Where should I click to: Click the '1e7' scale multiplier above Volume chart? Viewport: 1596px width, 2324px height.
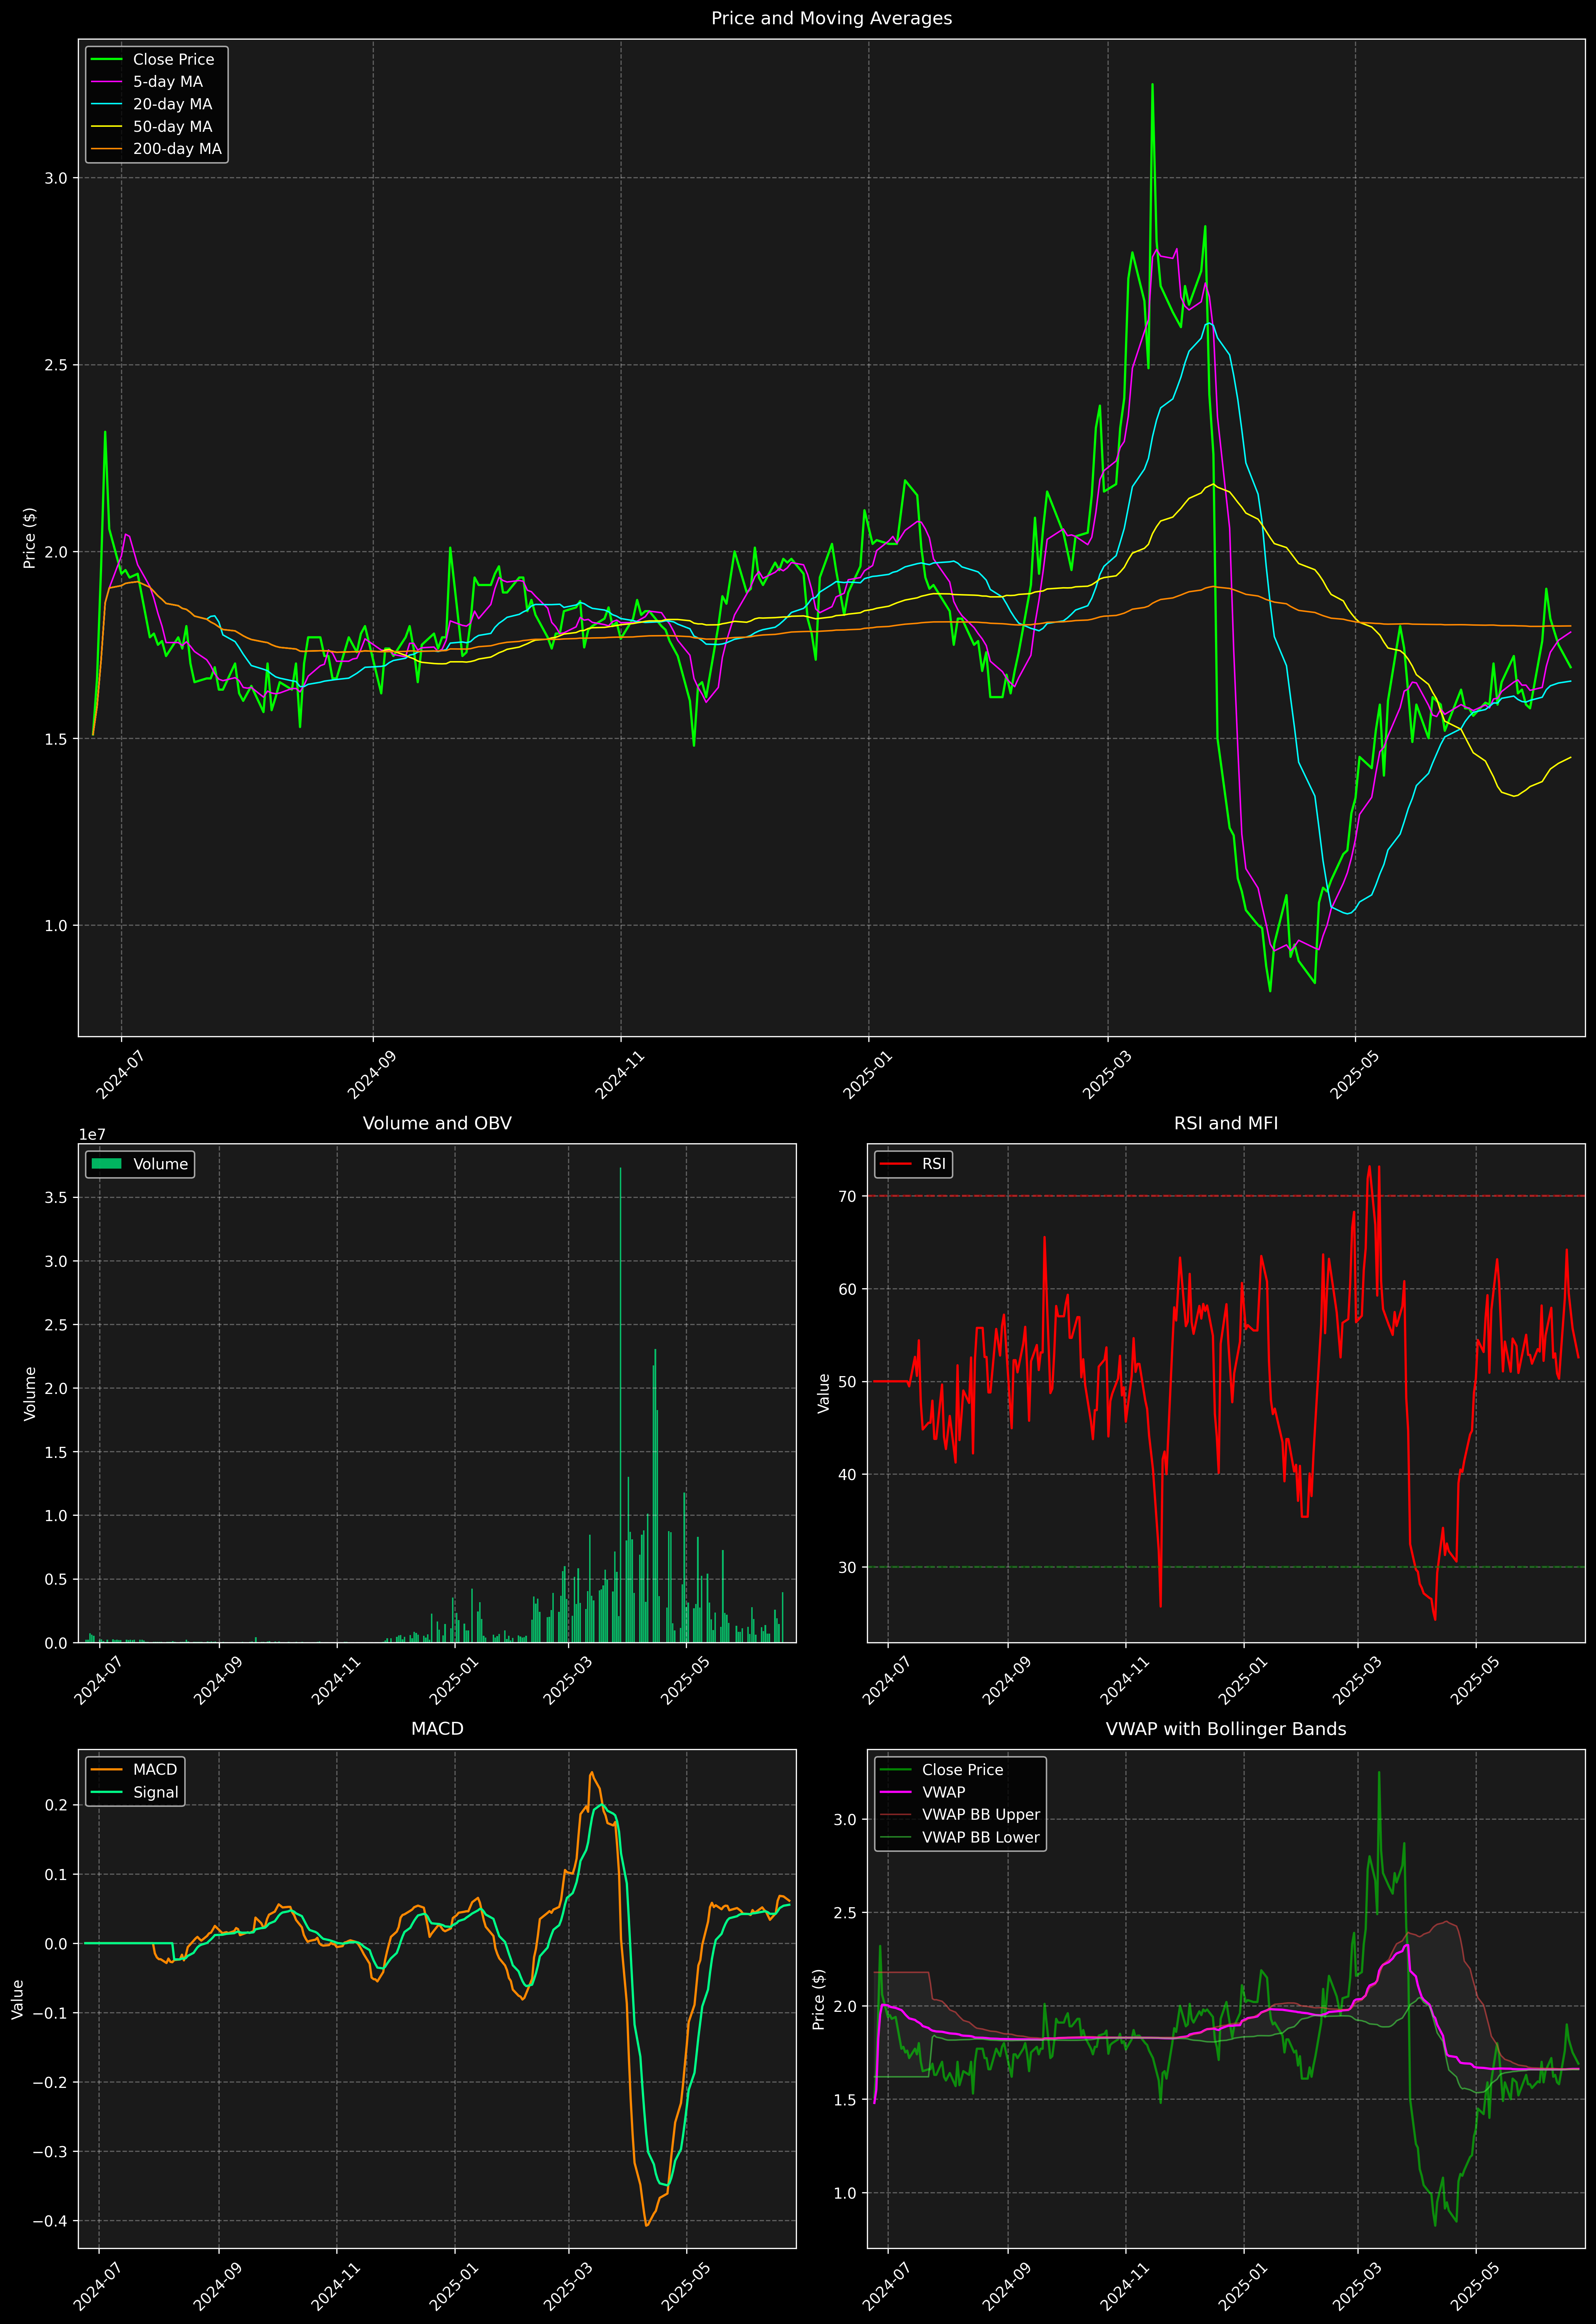click(92, 1135)
